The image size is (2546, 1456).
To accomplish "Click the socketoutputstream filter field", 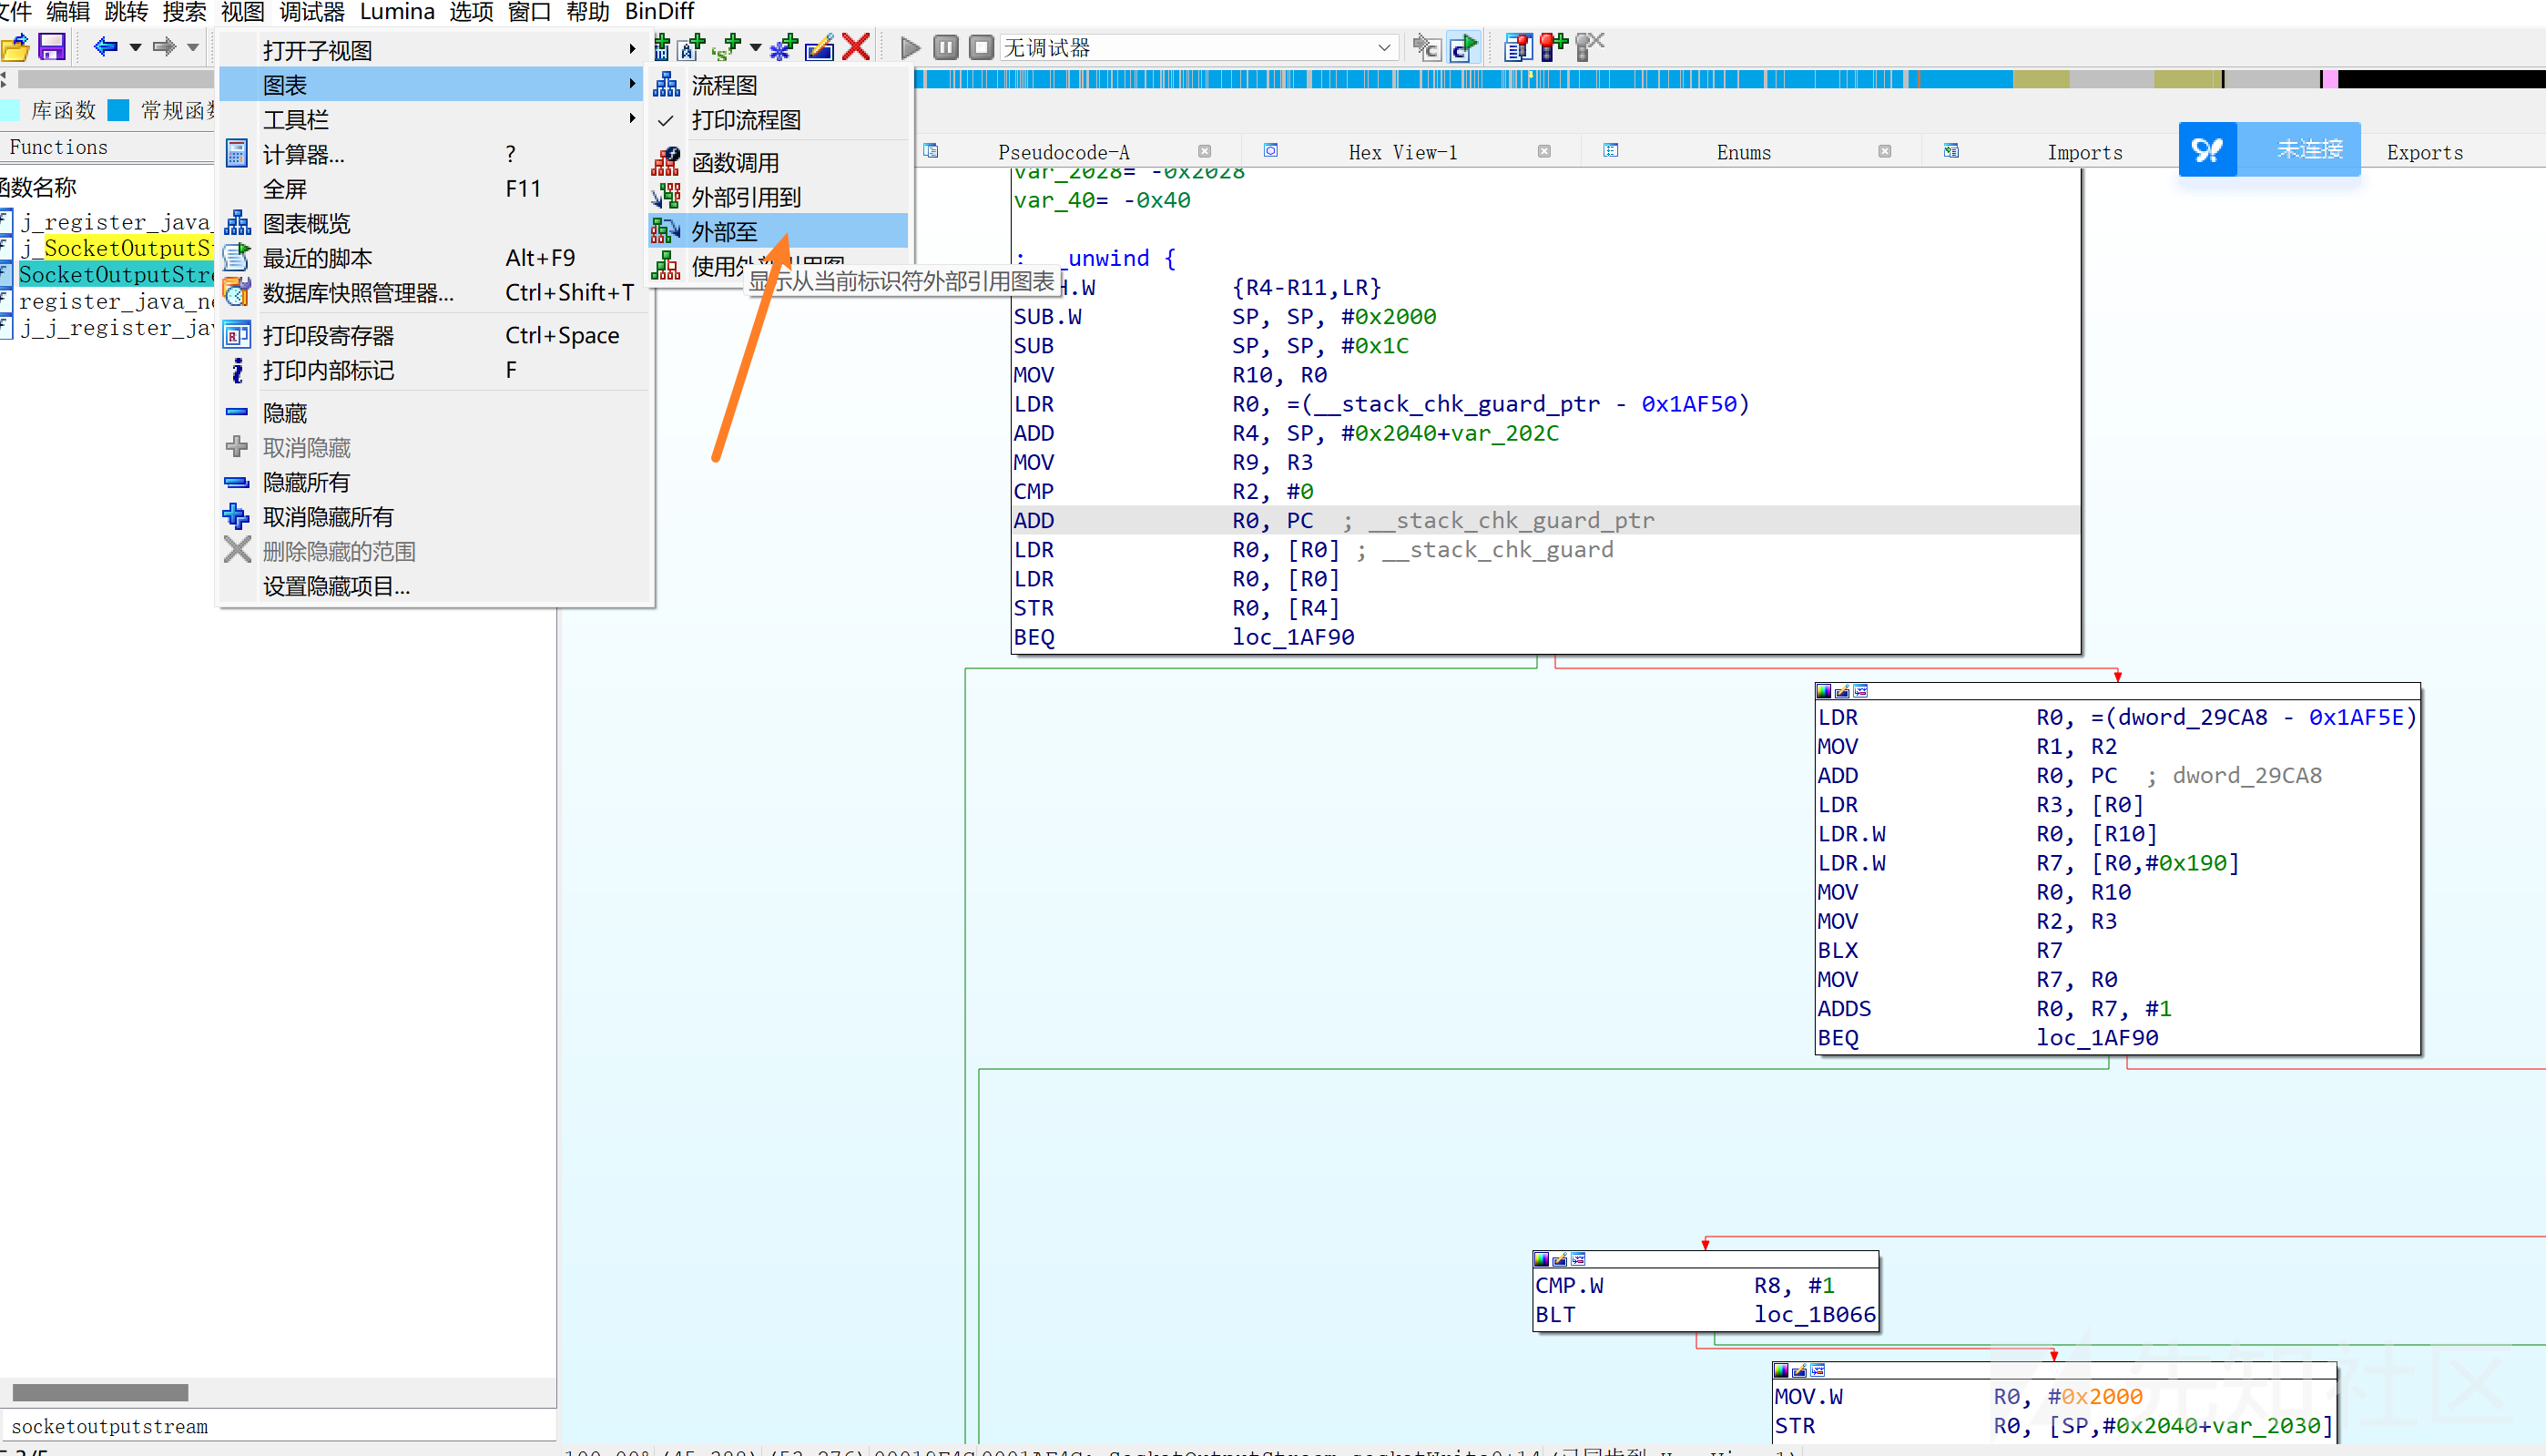I will (x=278, y=1426).
